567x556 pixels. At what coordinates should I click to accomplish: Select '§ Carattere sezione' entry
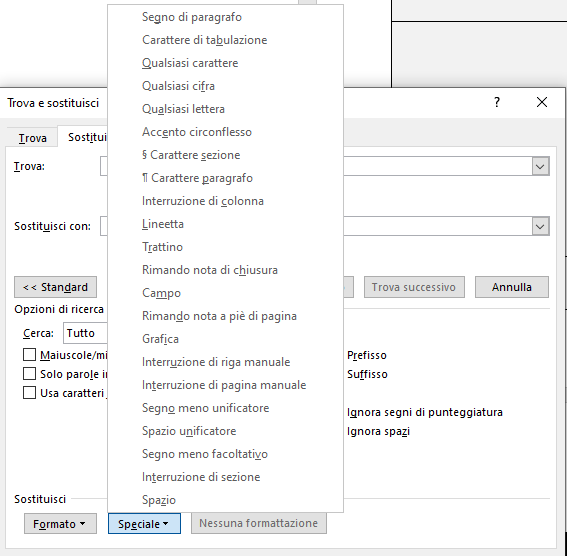[x=225, y=155]
